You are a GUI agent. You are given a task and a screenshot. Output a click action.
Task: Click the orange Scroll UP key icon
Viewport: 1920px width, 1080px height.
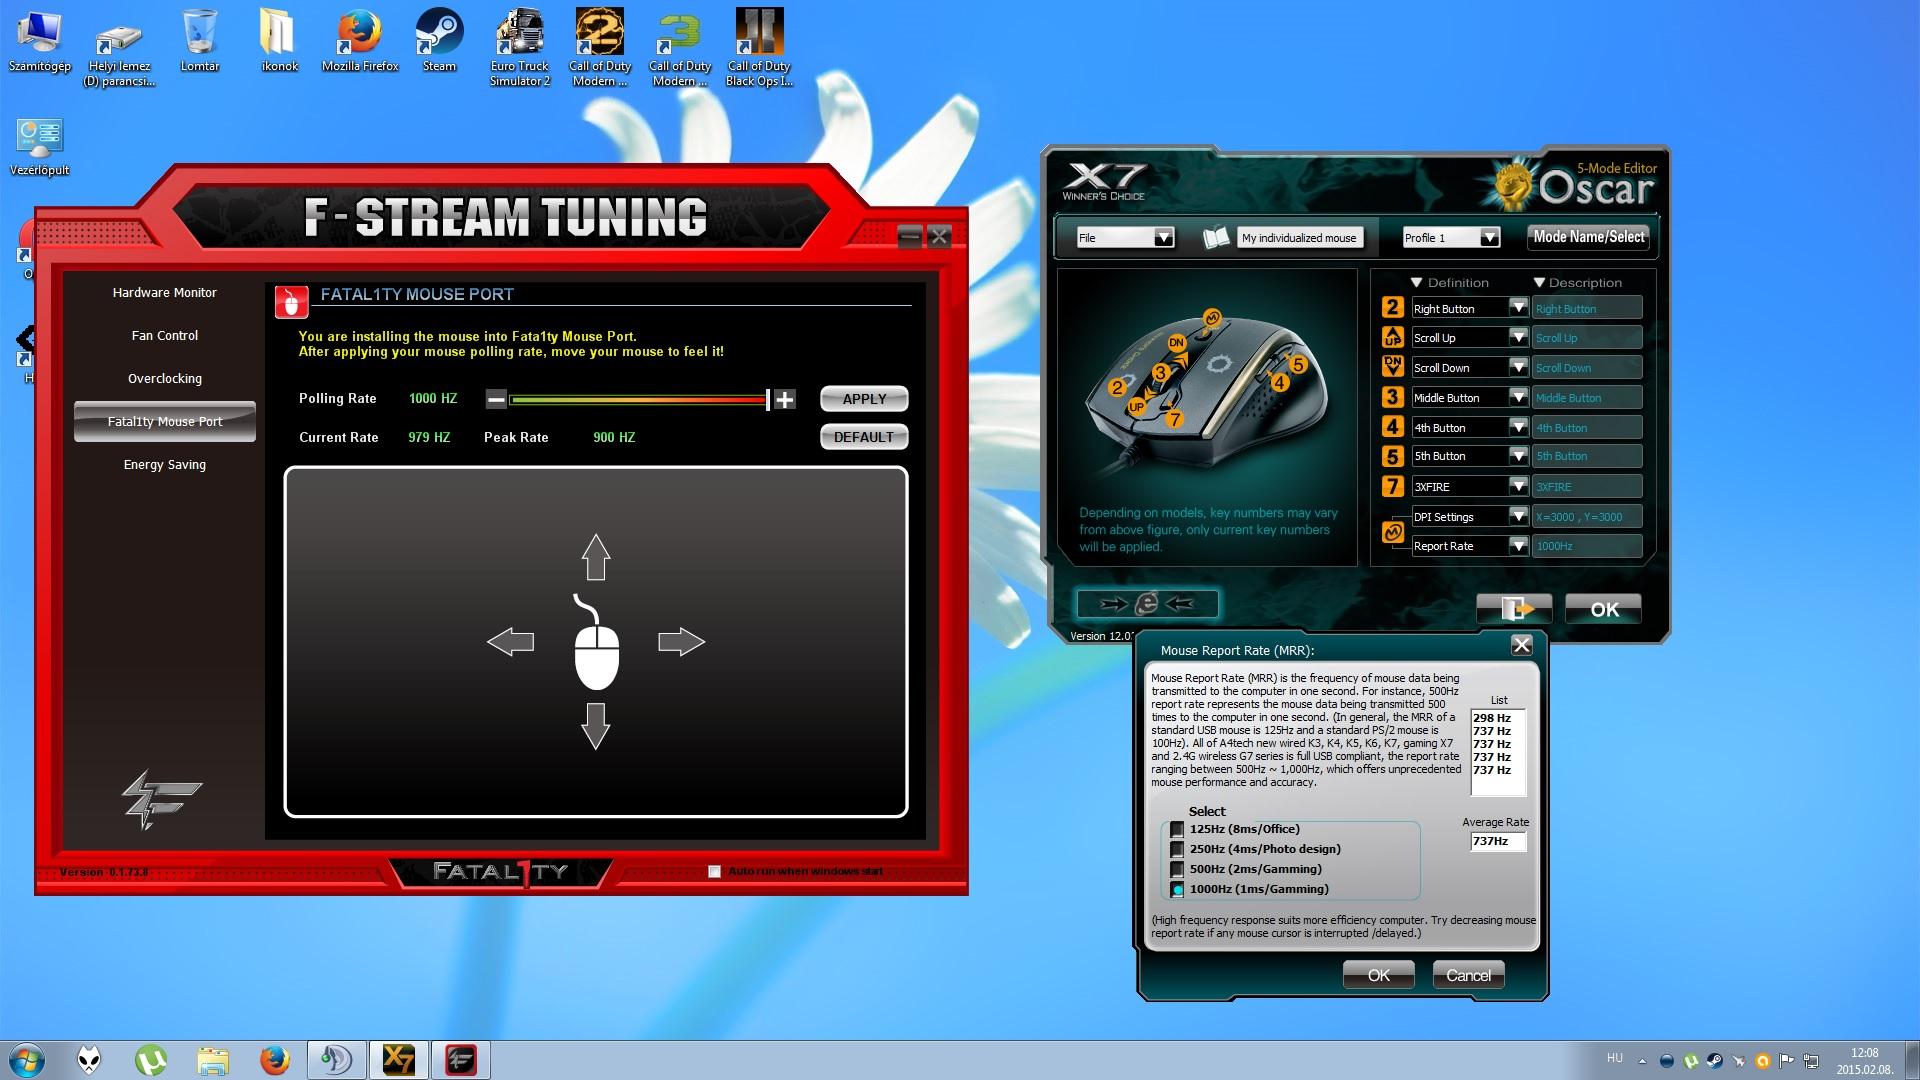1392,337
